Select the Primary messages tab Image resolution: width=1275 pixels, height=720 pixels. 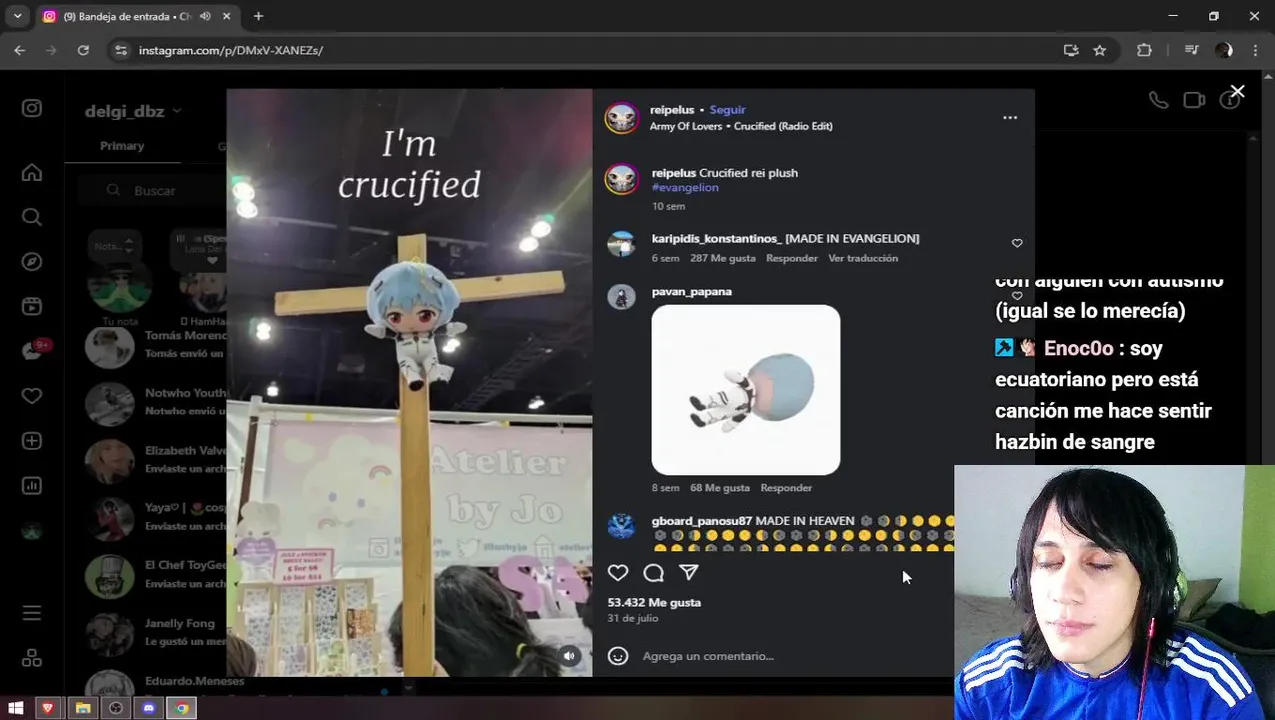(x=122, y=146)
